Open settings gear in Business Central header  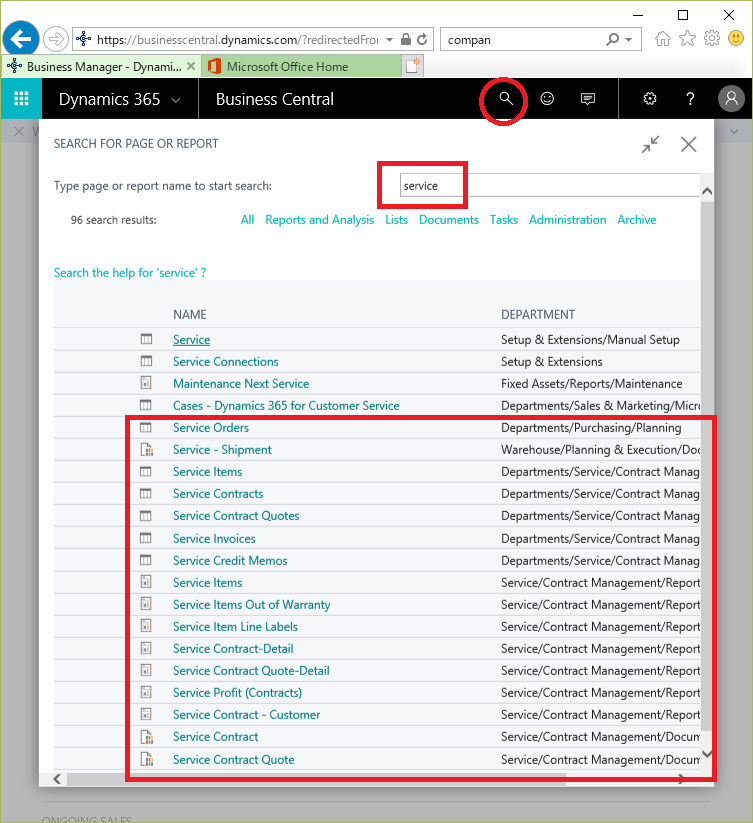[650, 99]
